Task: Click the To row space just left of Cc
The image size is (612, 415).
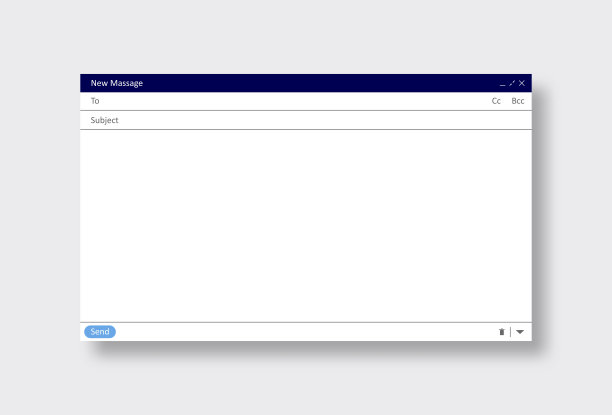Action: [470, 101]
